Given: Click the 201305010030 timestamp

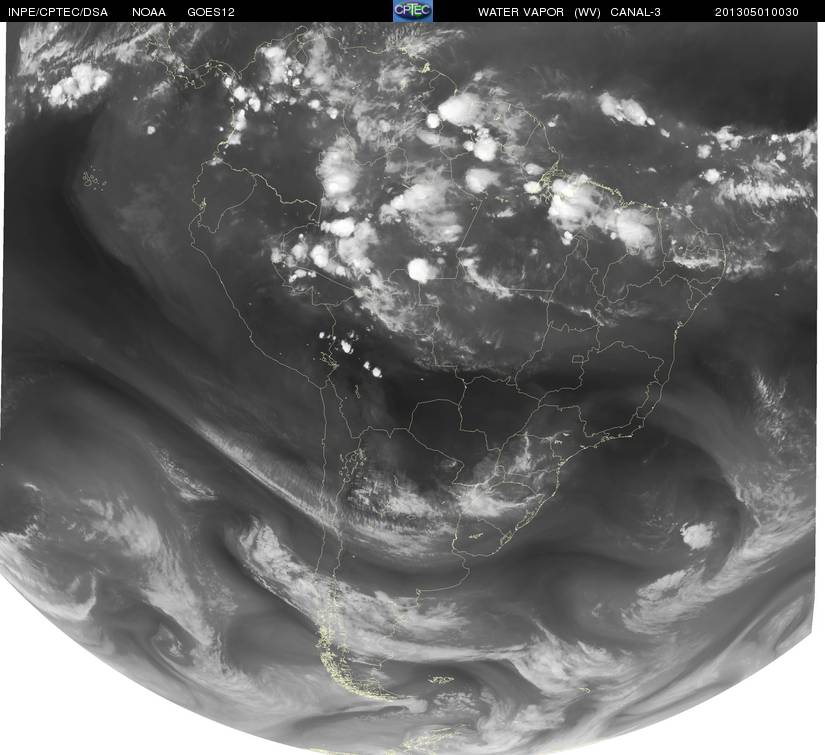Looking at the screenshot, I should pos(757,12).
